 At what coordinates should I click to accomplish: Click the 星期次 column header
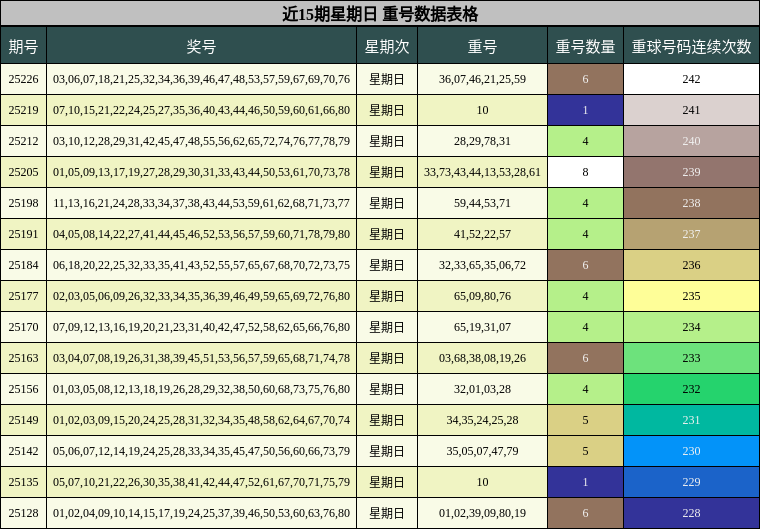[387, 46]
